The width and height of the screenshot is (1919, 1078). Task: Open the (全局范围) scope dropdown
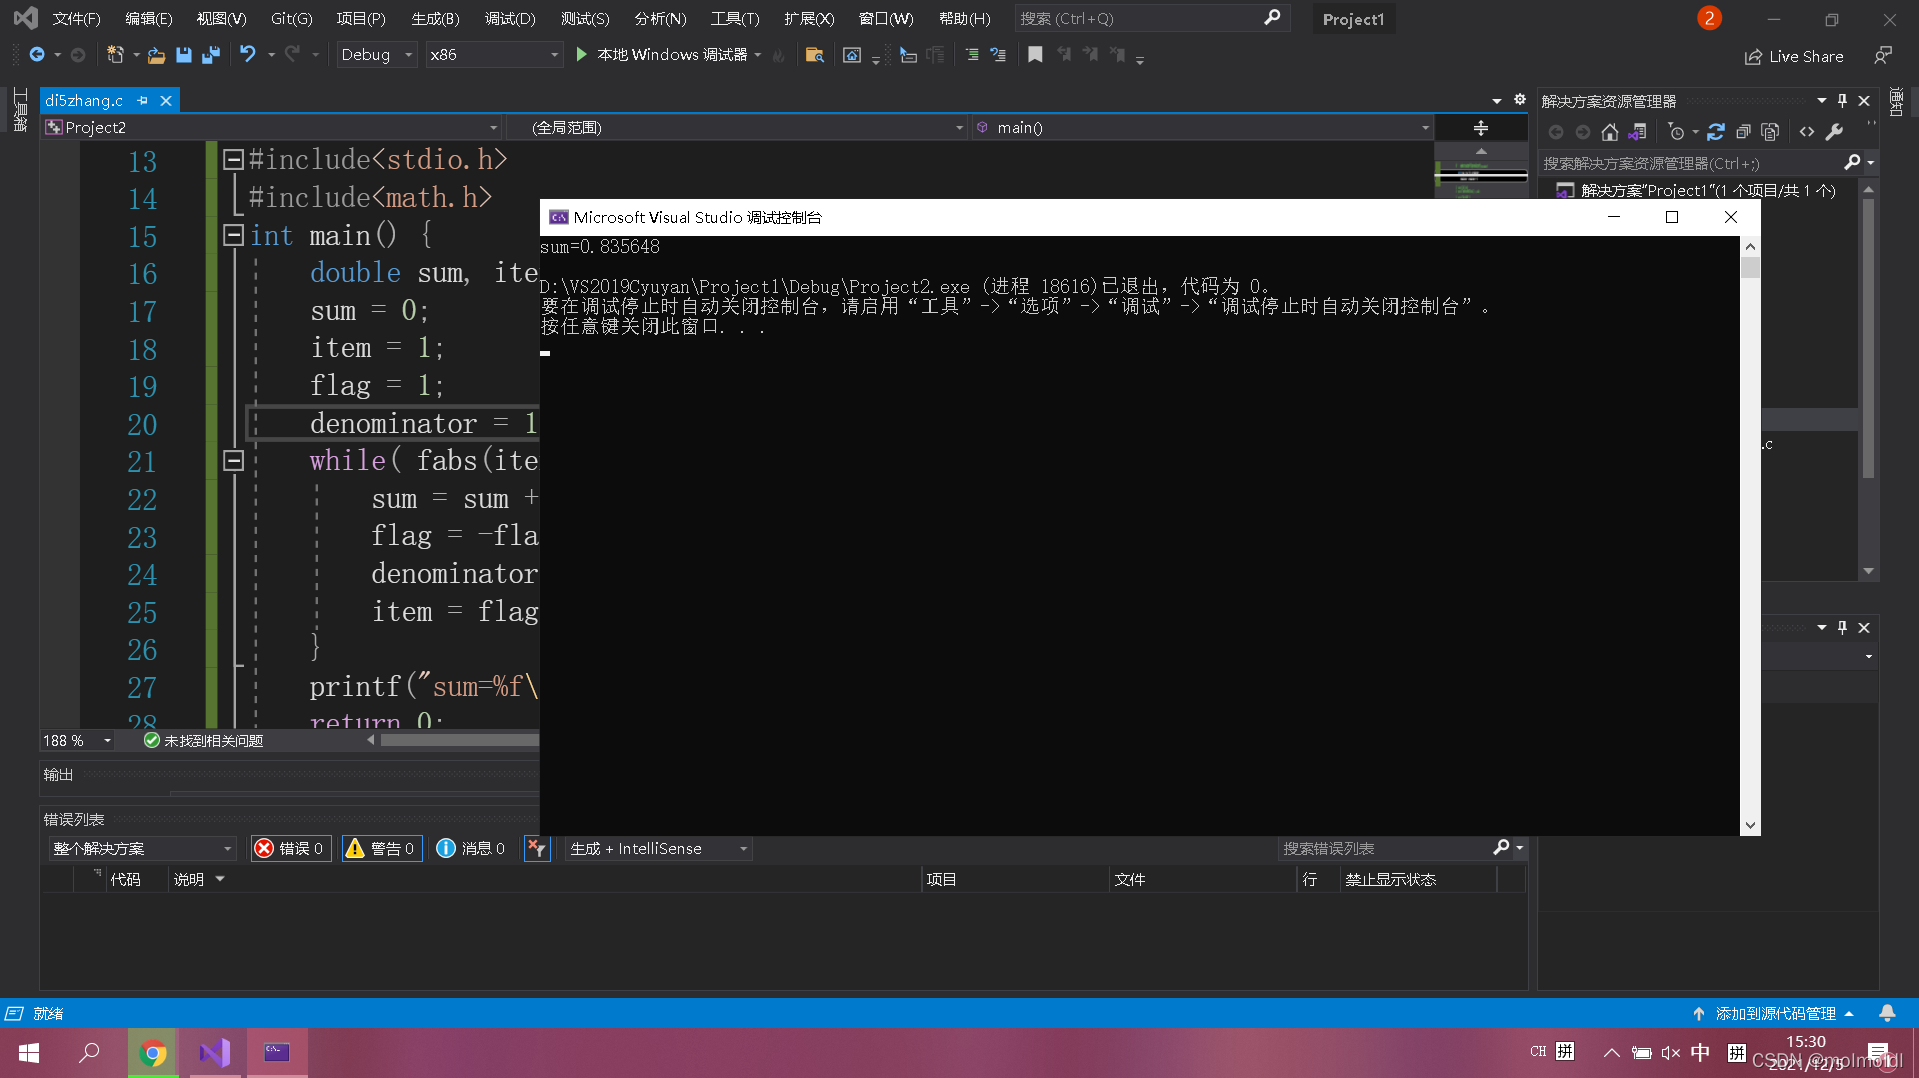coord(736,128)
